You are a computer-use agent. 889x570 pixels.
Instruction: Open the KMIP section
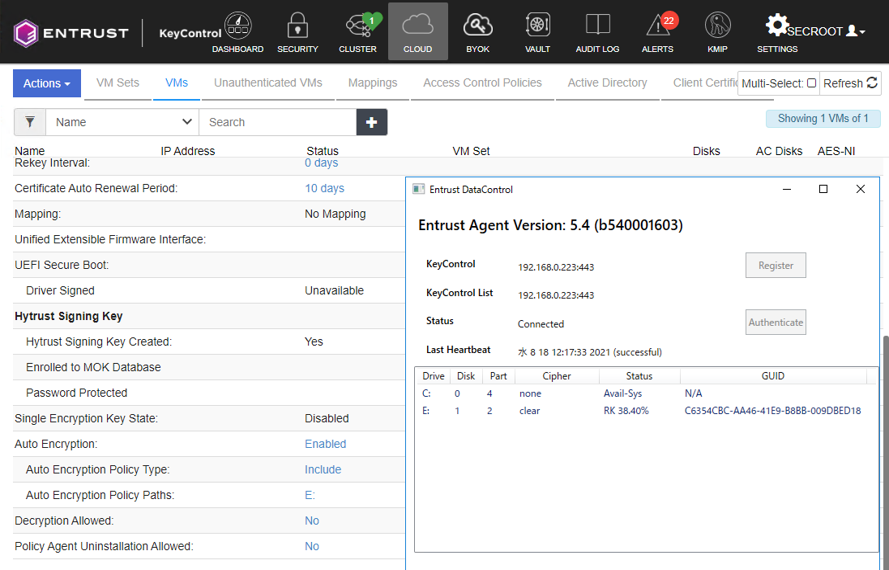(717, 32)
